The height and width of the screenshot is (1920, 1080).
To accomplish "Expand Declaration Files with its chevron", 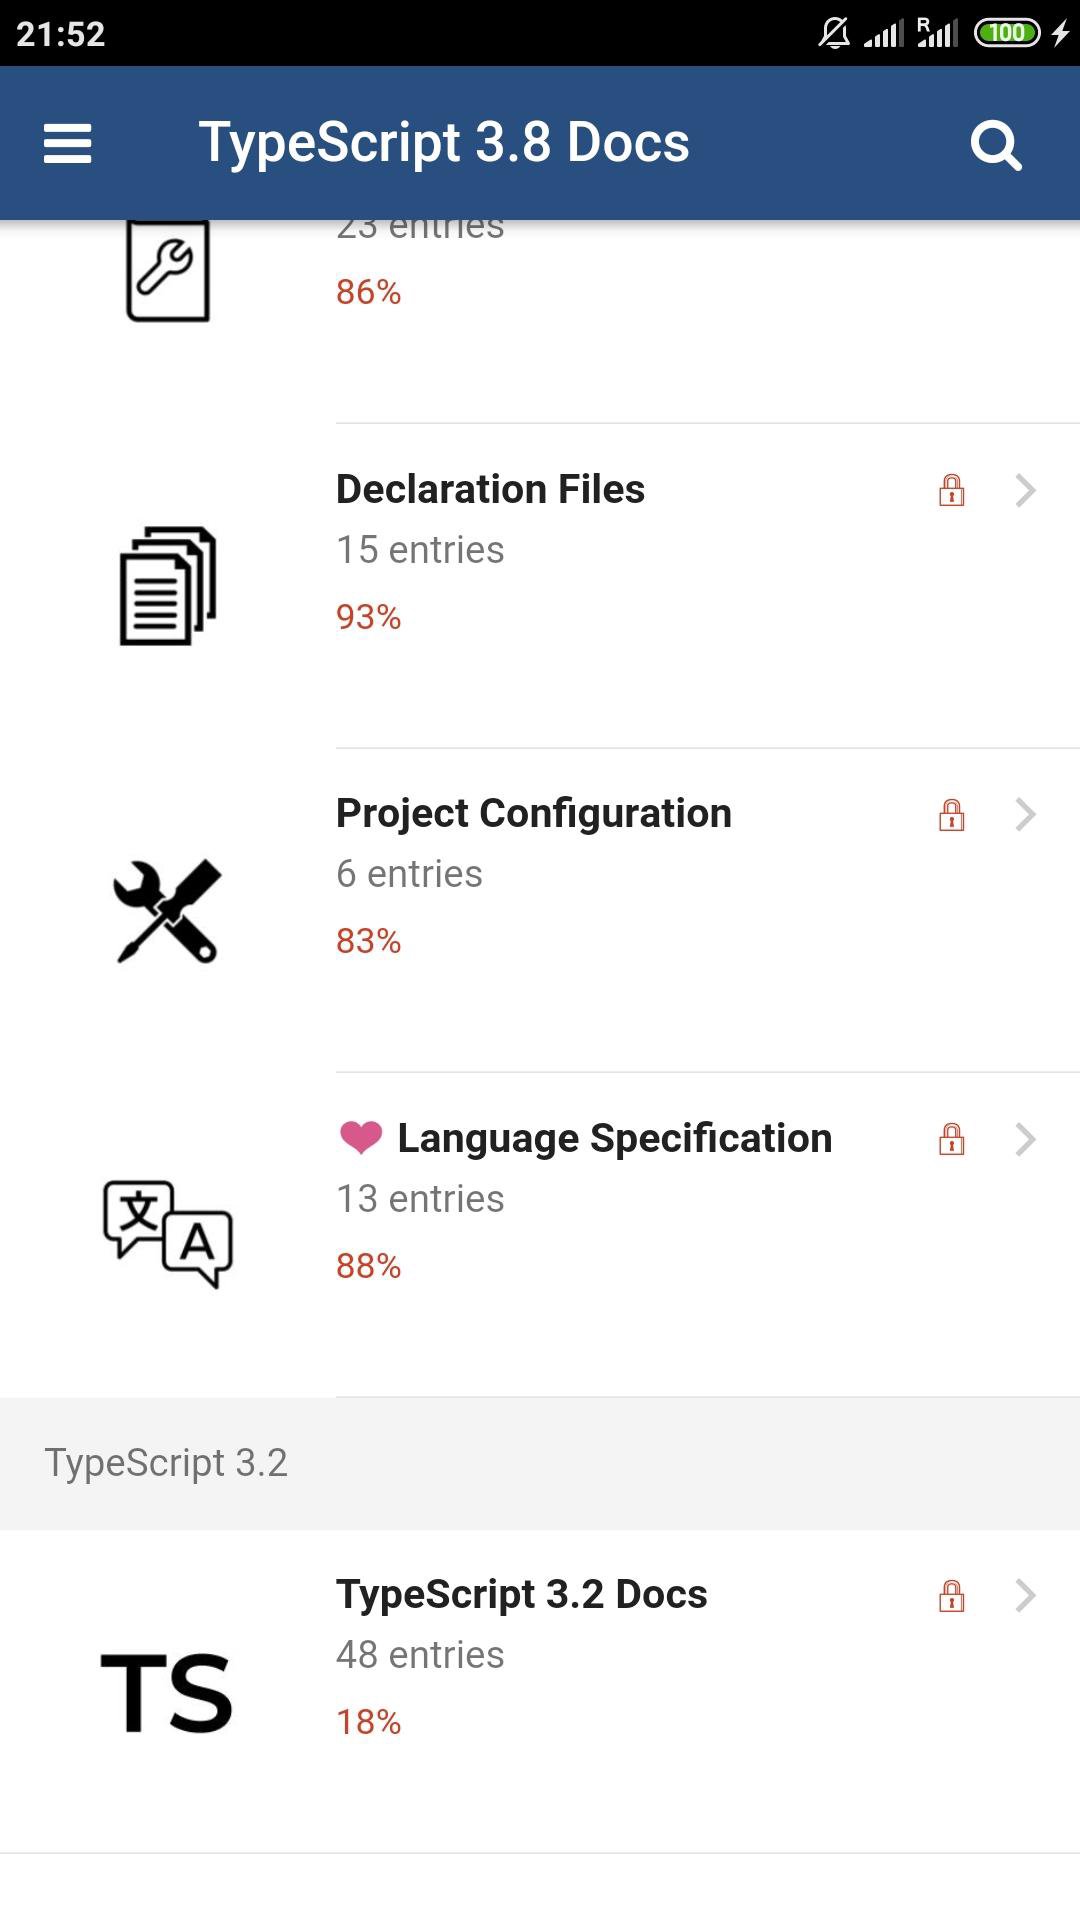I will [x=1025, y=490].
